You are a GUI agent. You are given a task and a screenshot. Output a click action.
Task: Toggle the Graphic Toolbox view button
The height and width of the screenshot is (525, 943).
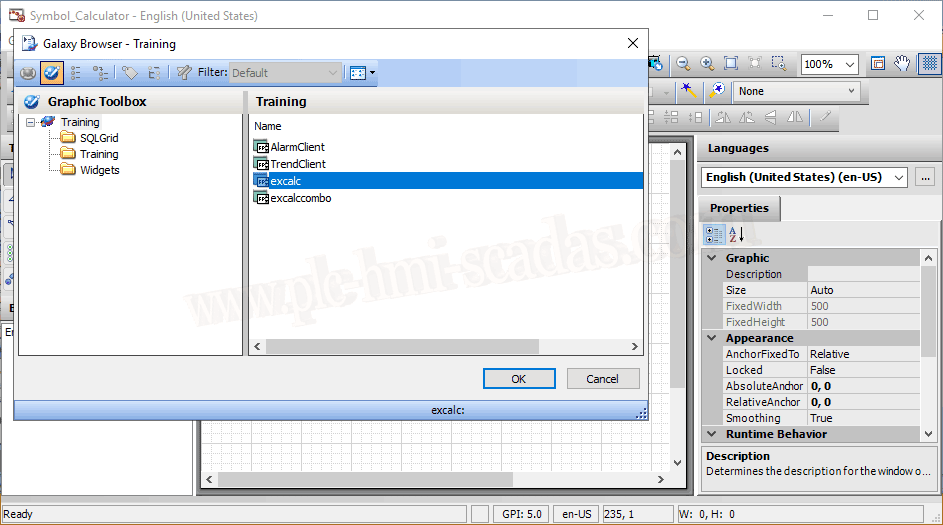point(52,73)
